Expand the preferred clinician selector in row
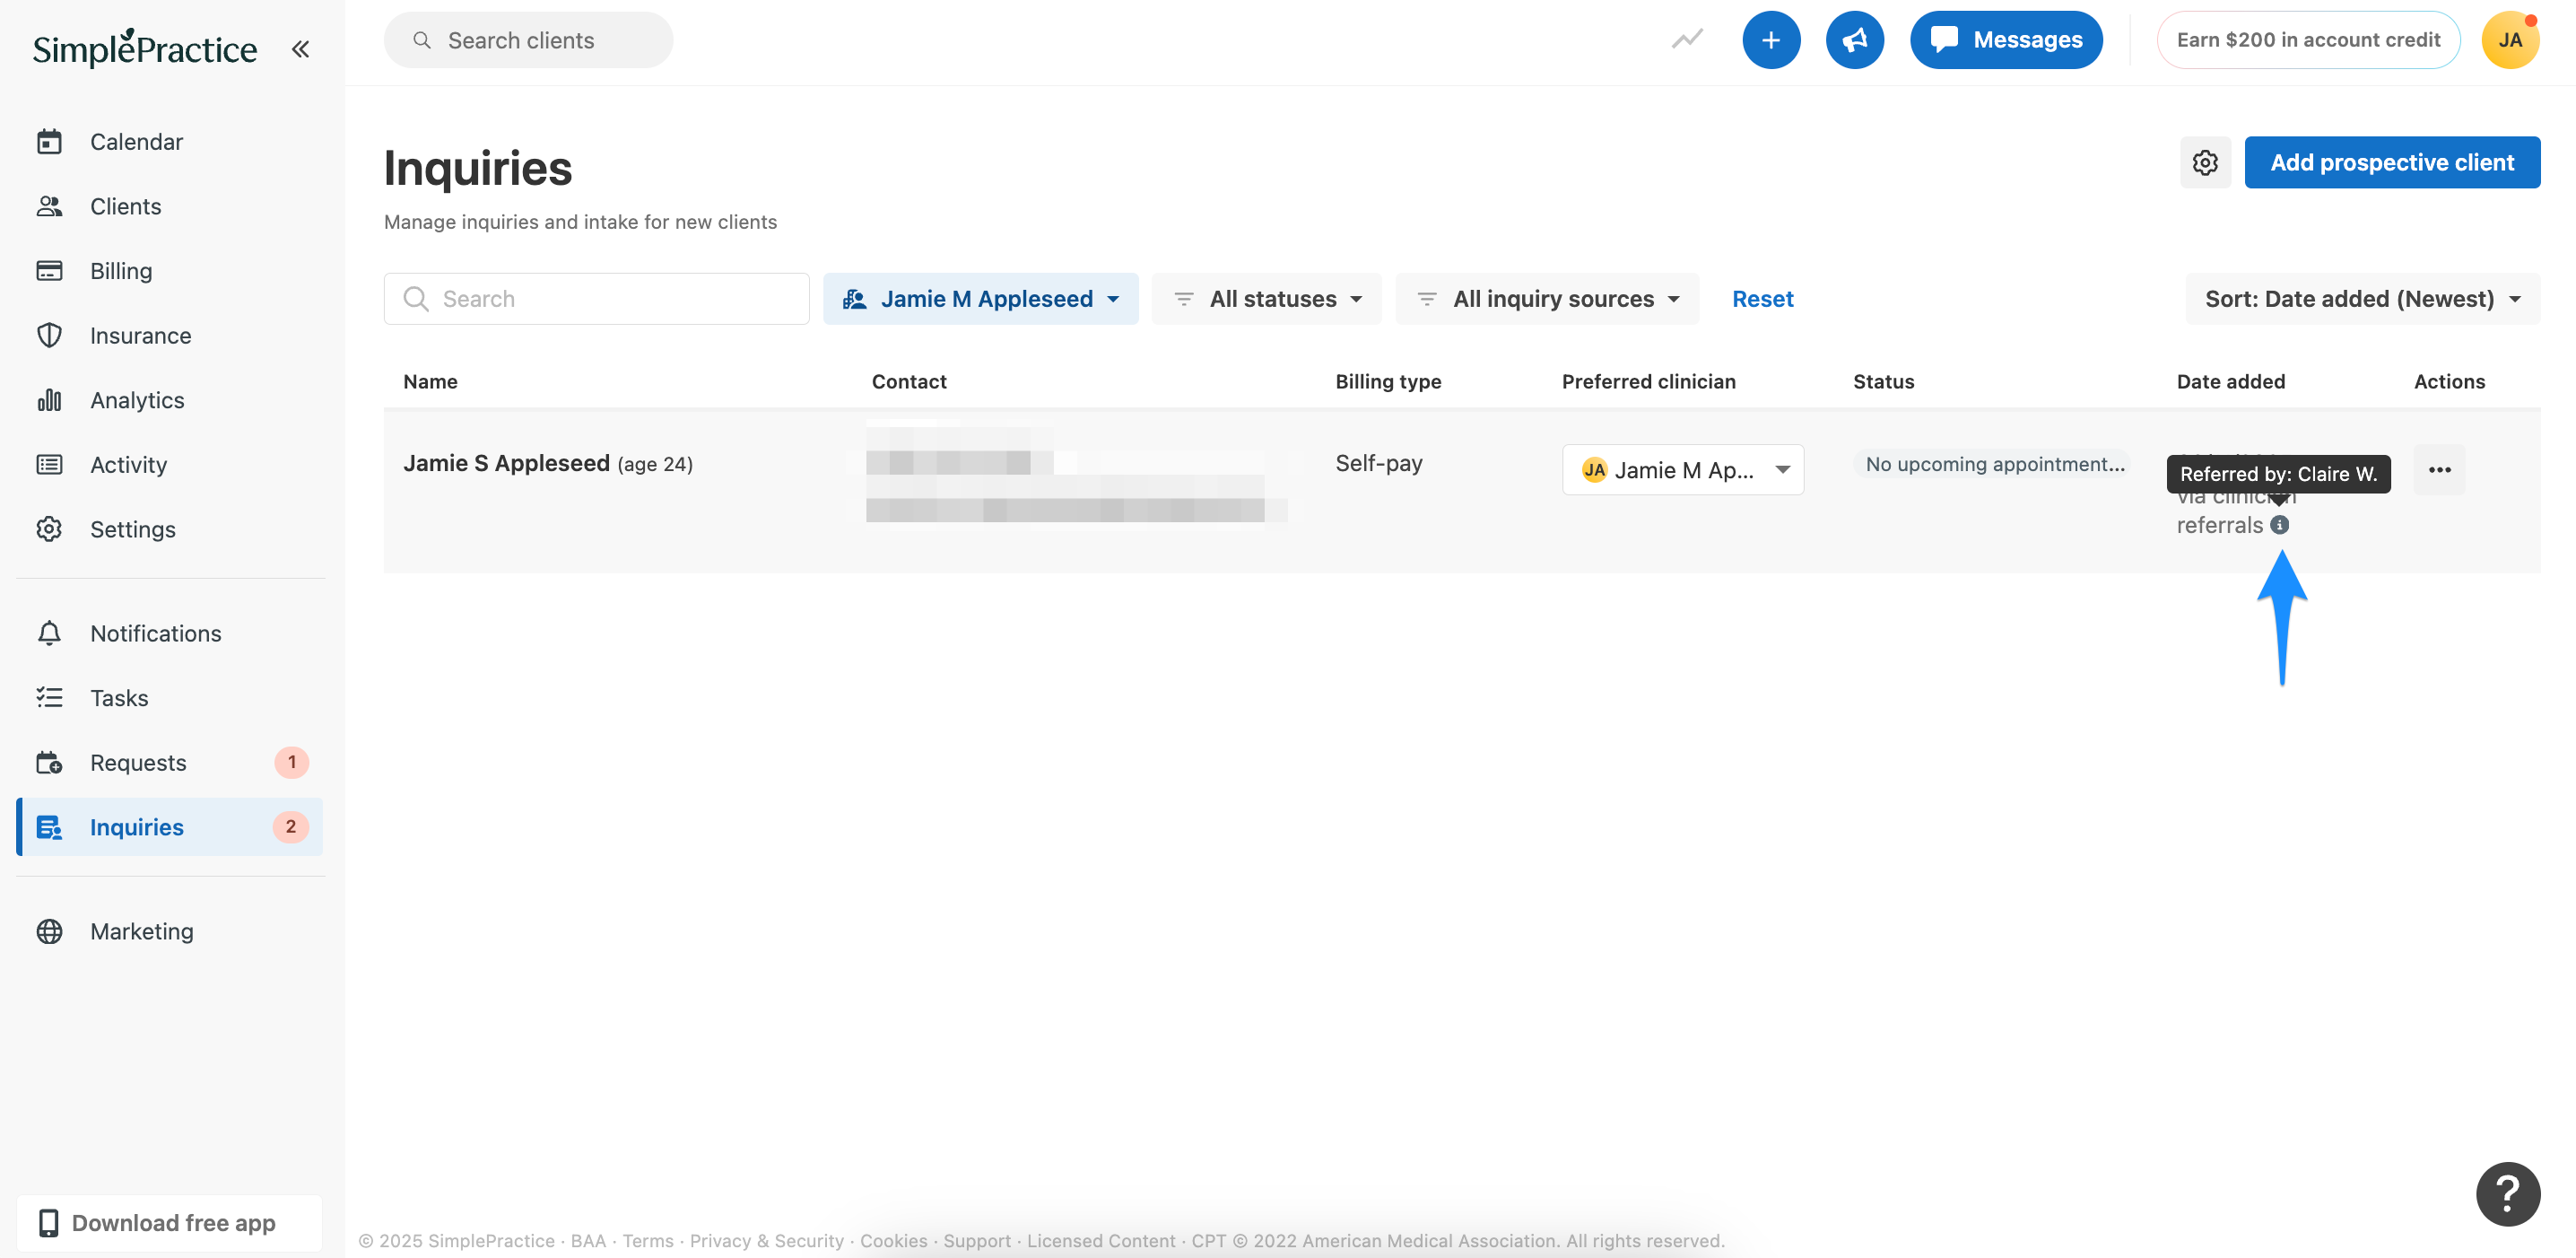2576x1258 pixels. click(1682, 470)
